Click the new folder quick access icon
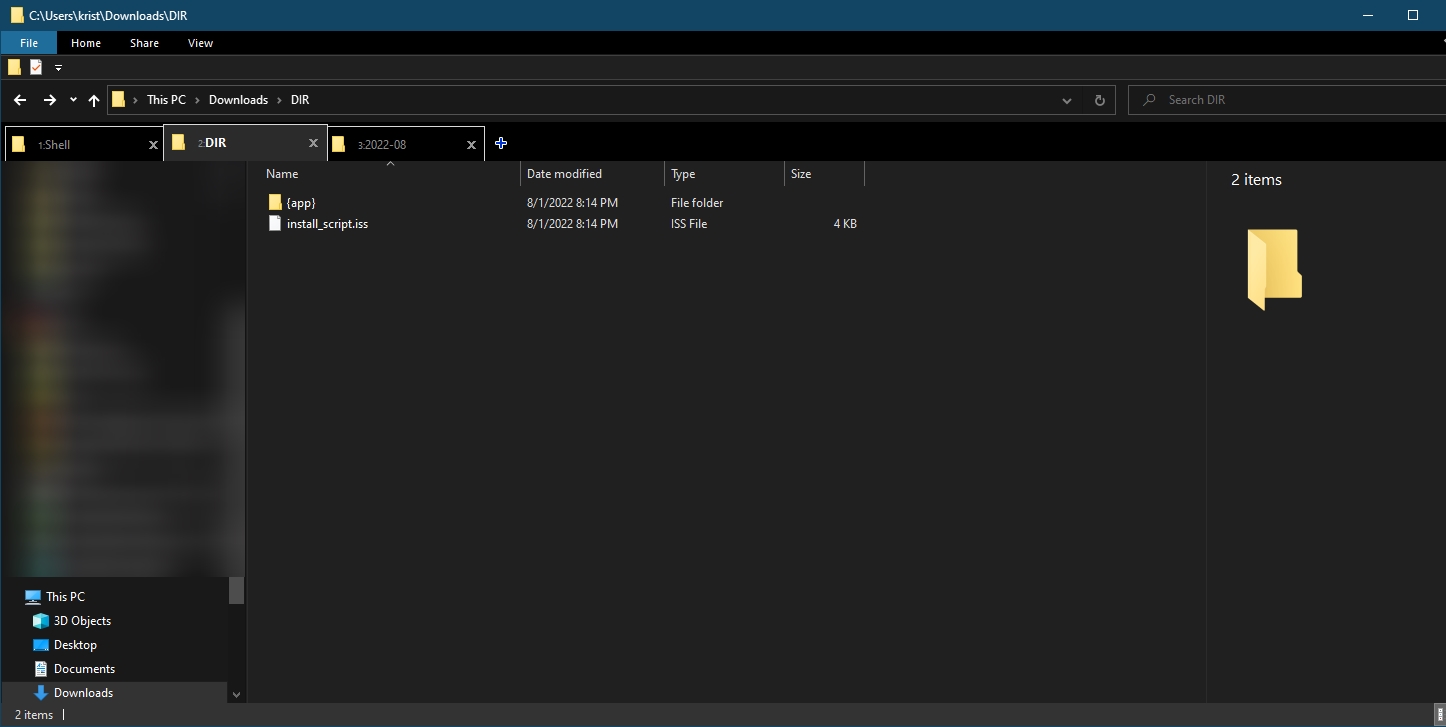 [x=14, y=67]
